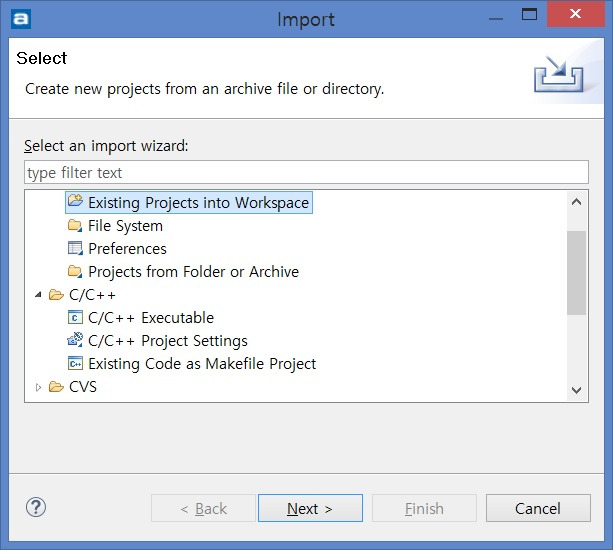Open help via the question mark icon
The width and height of the screenshot is (613, 550).
point(36,507)
